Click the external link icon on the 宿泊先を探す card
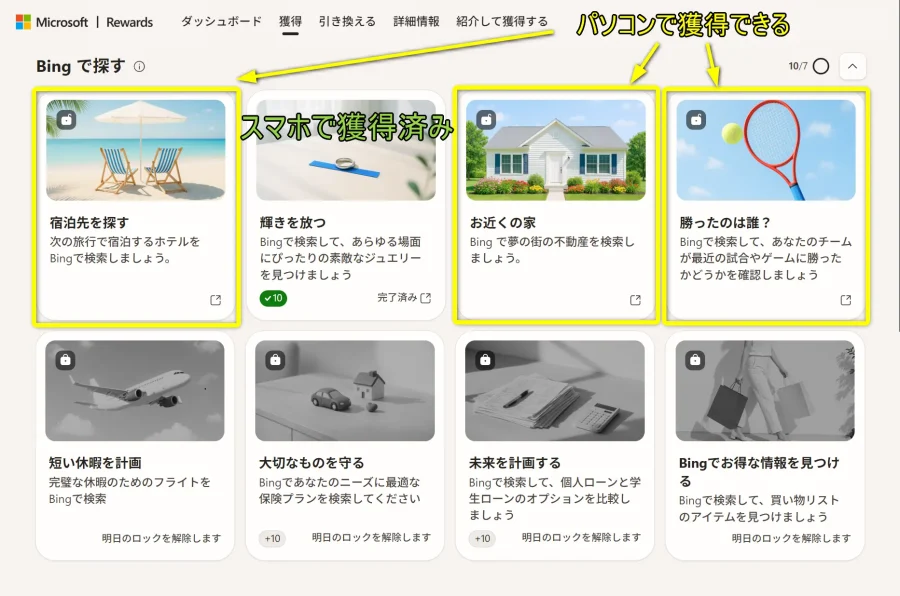 [x=215, y=300]
